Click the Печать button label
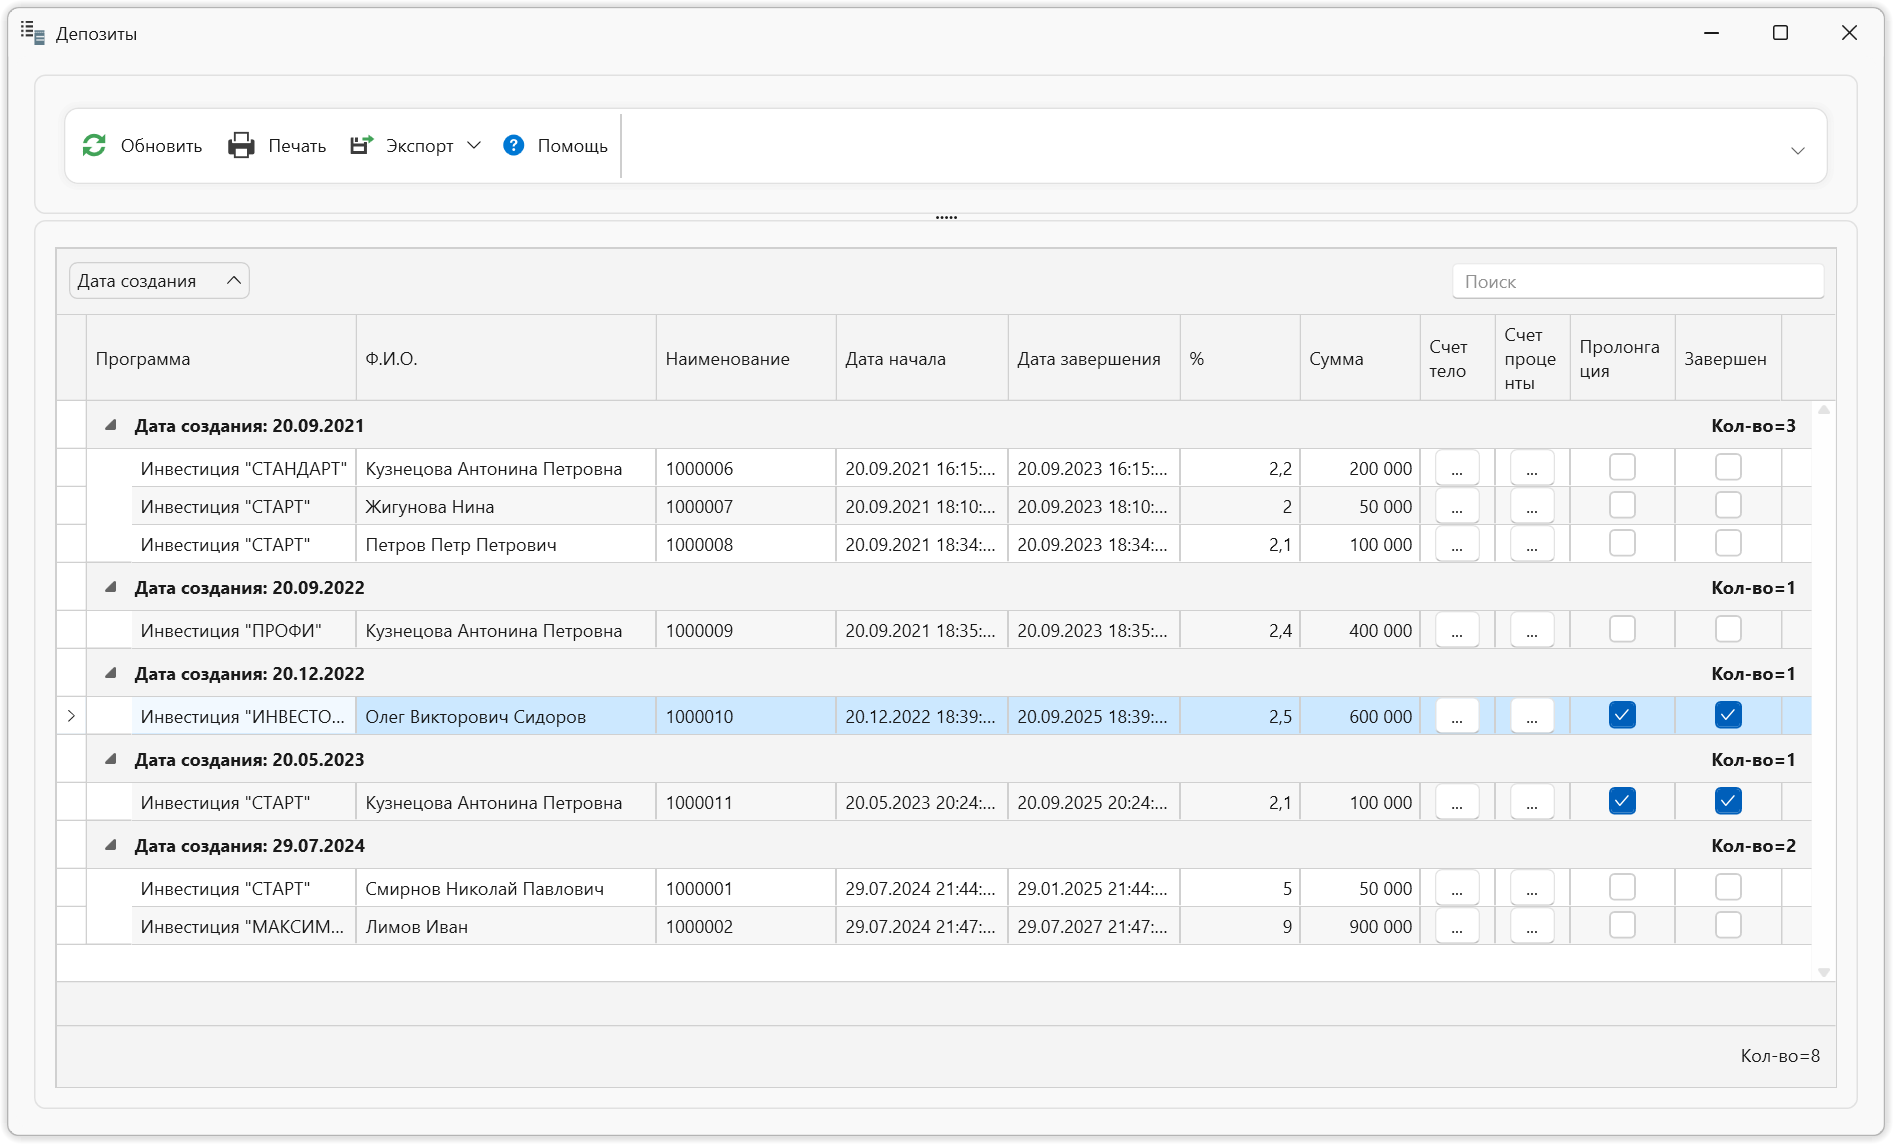Viewport: 1893px width, 1144px height. 297,146
